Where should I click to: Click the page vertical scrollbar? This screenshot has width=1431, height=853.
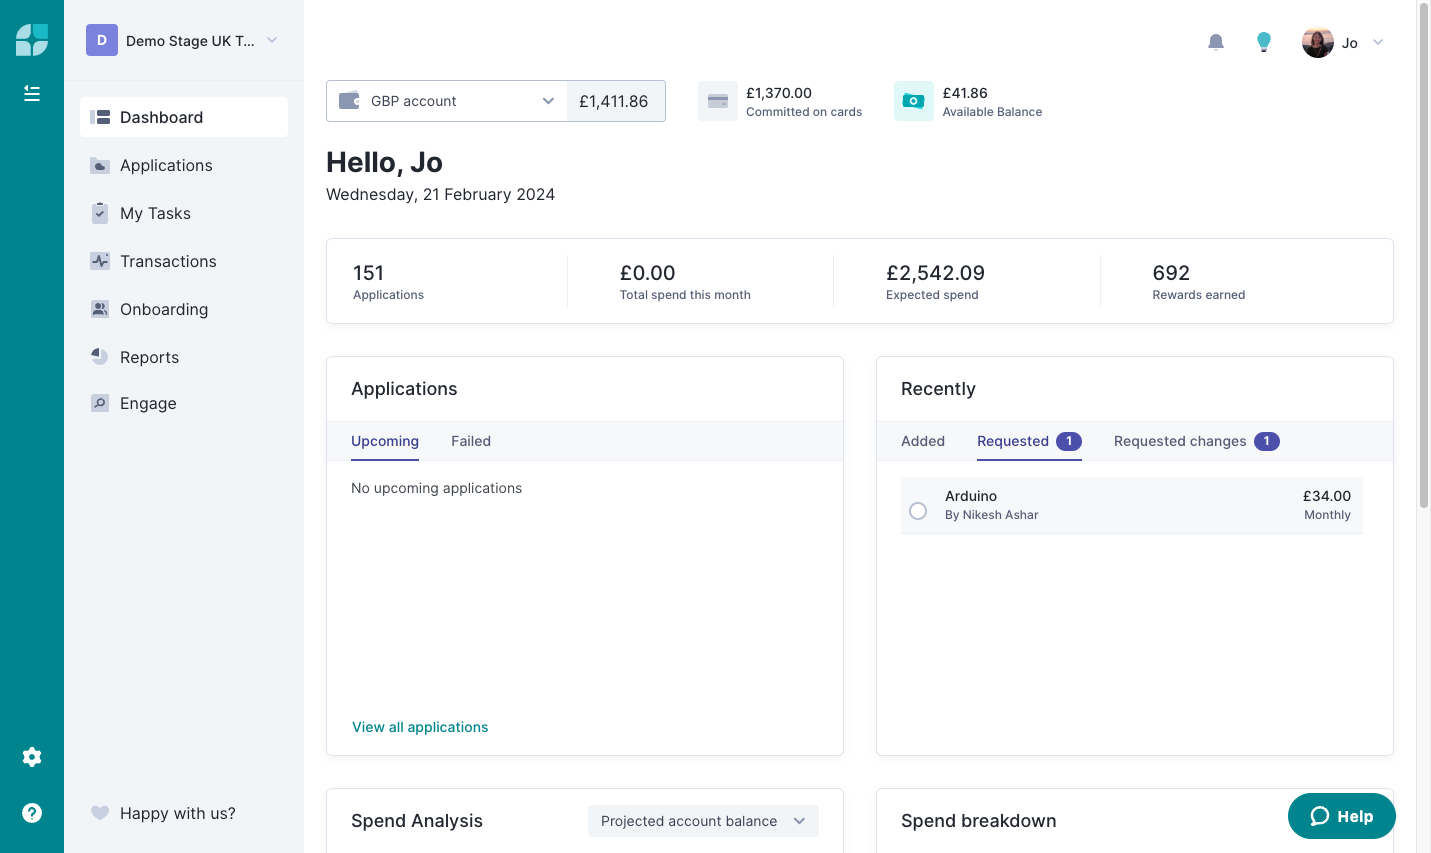pyautogui.click(x=1424, y=256)
